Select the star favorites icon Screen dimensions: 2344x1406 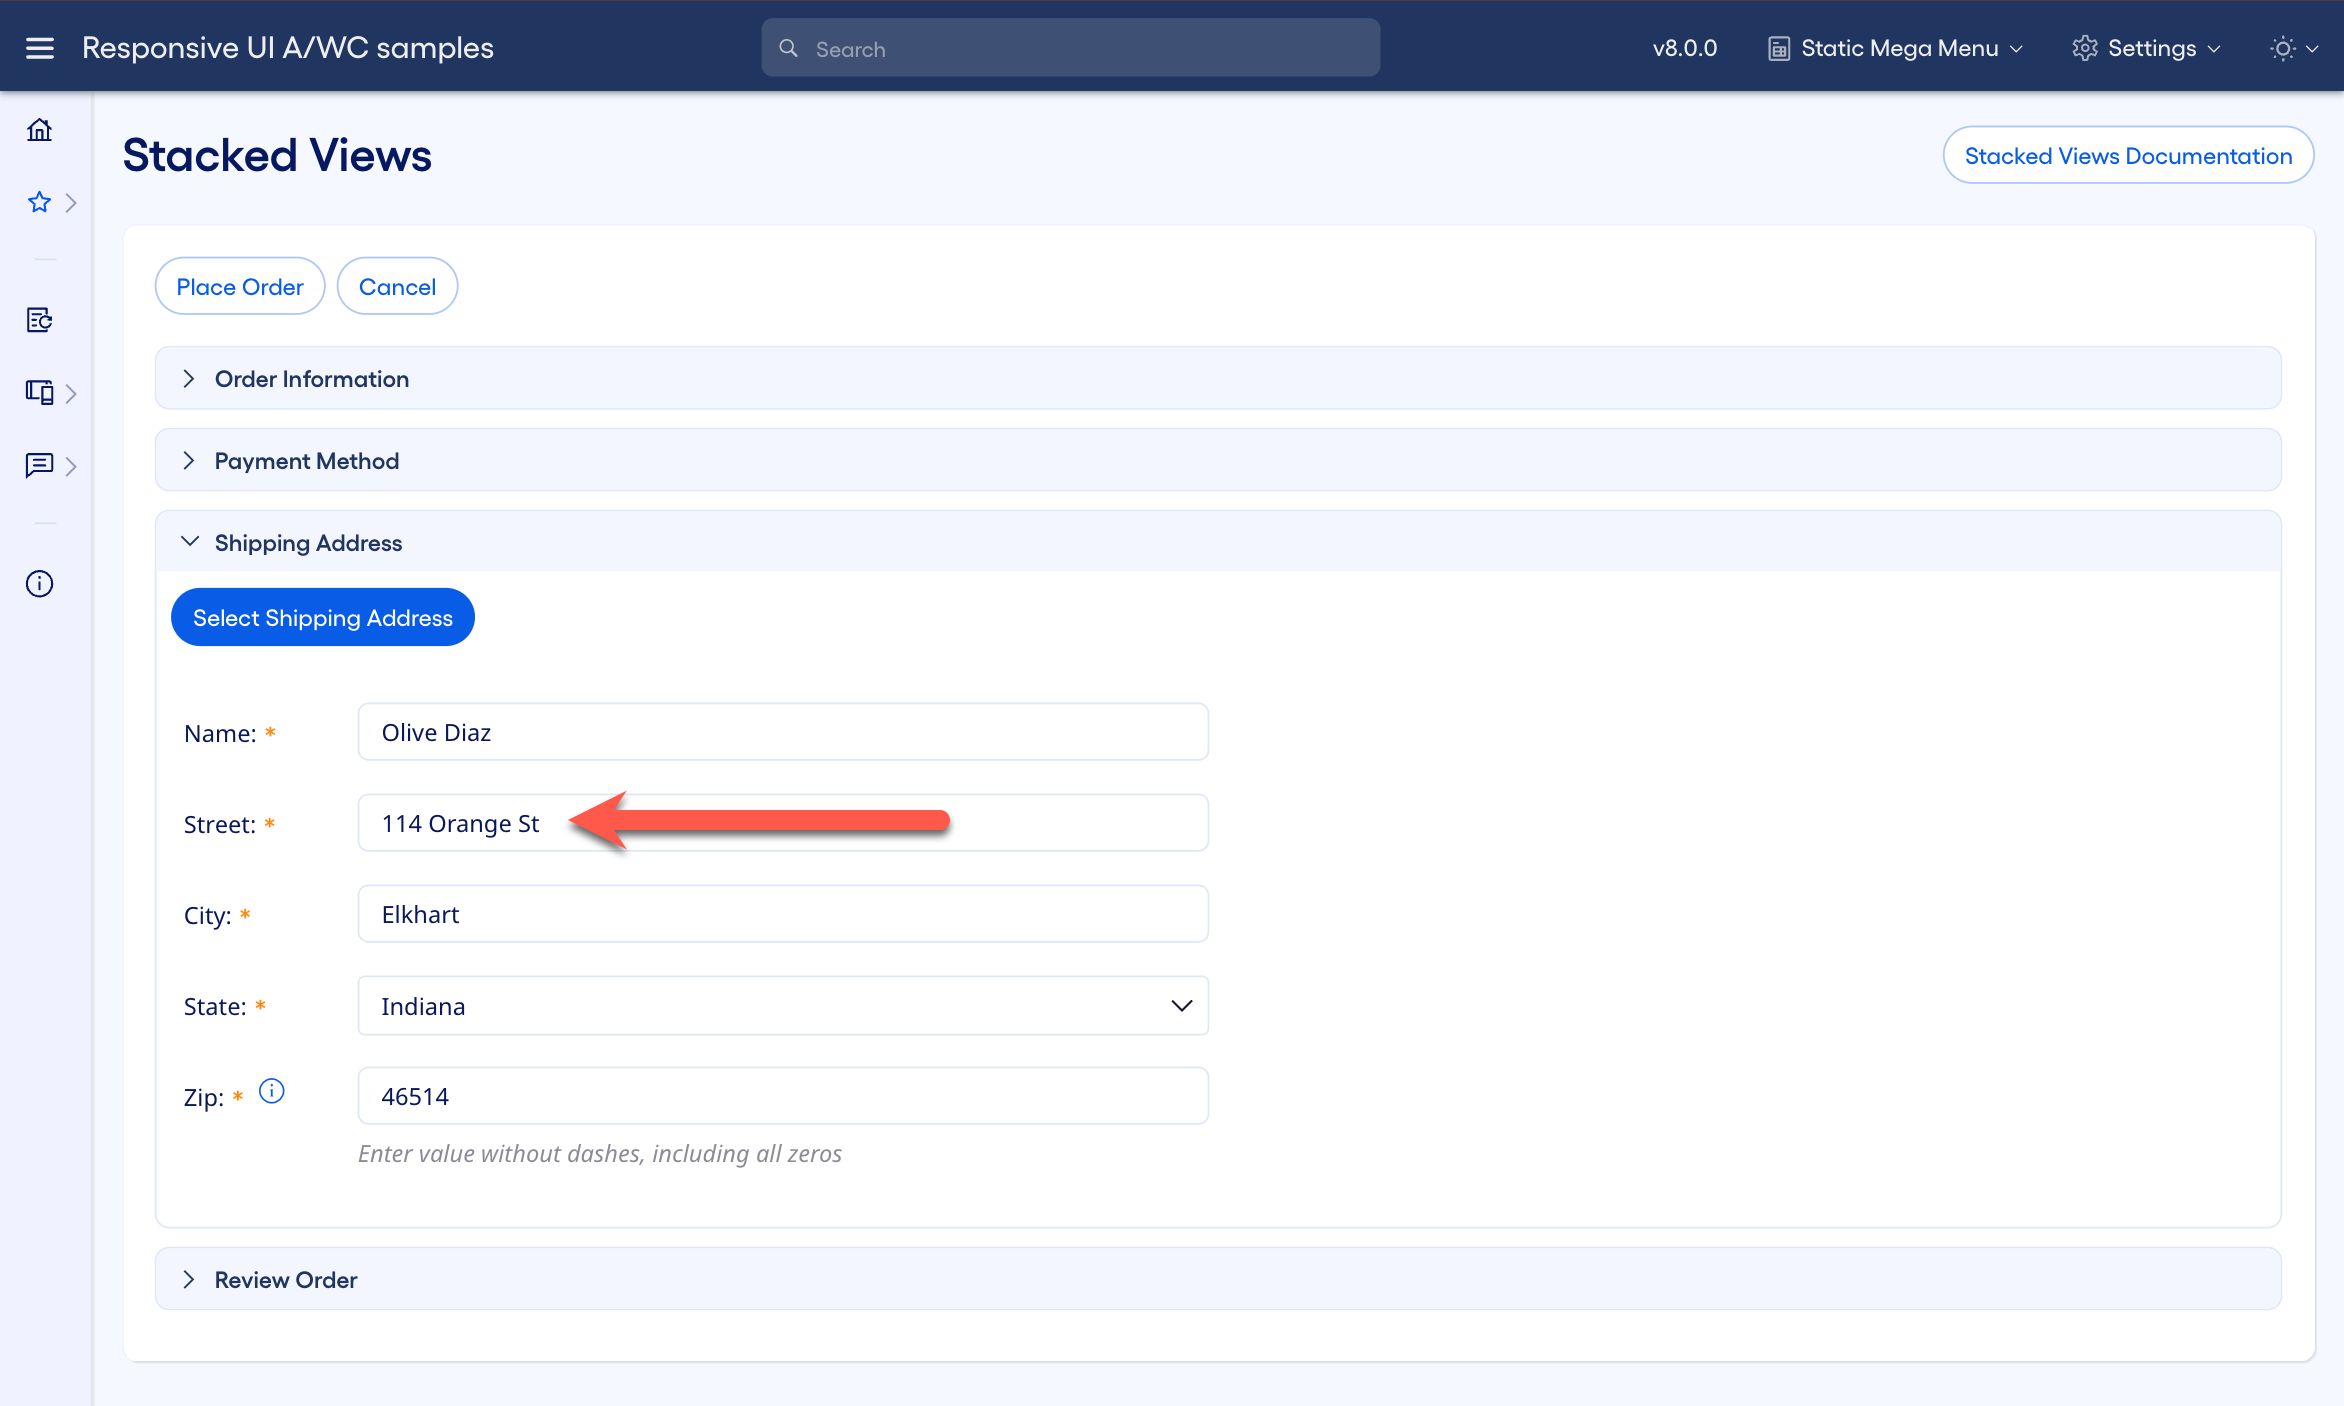[39, 202]
